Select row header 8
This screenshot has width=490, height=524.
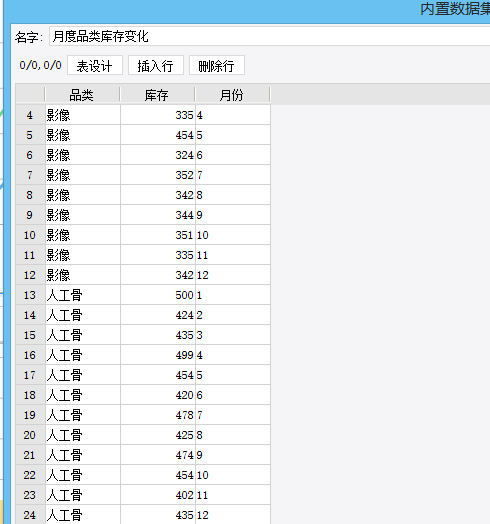(30, 195)
